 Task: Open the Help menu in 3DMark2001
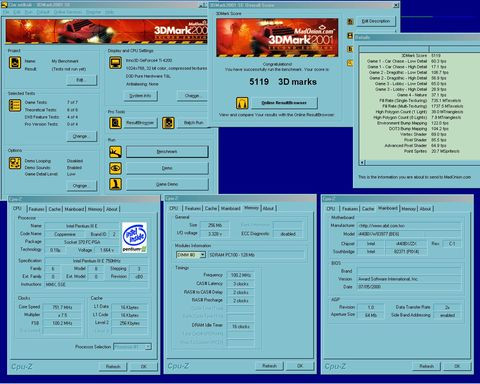109,12
